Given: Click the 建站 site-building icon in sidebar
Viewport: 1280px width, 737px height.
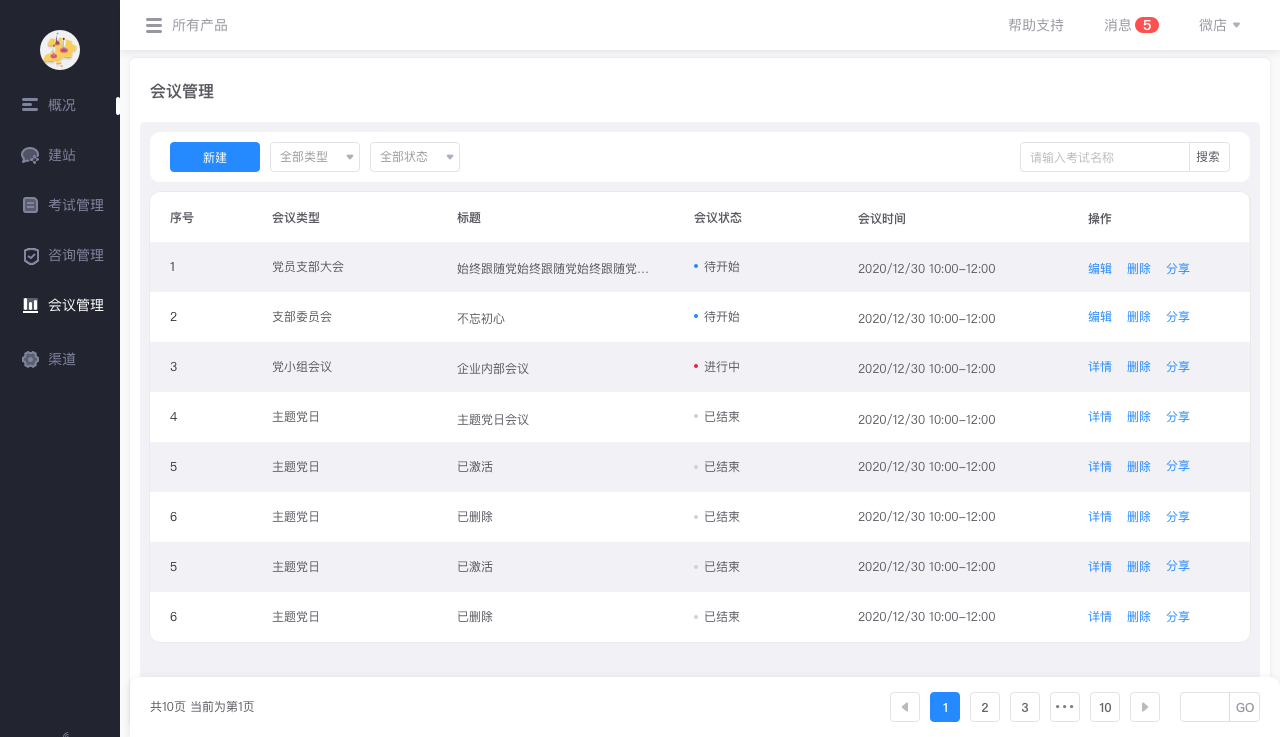Looking at the screenshot, I should (30, 155).
